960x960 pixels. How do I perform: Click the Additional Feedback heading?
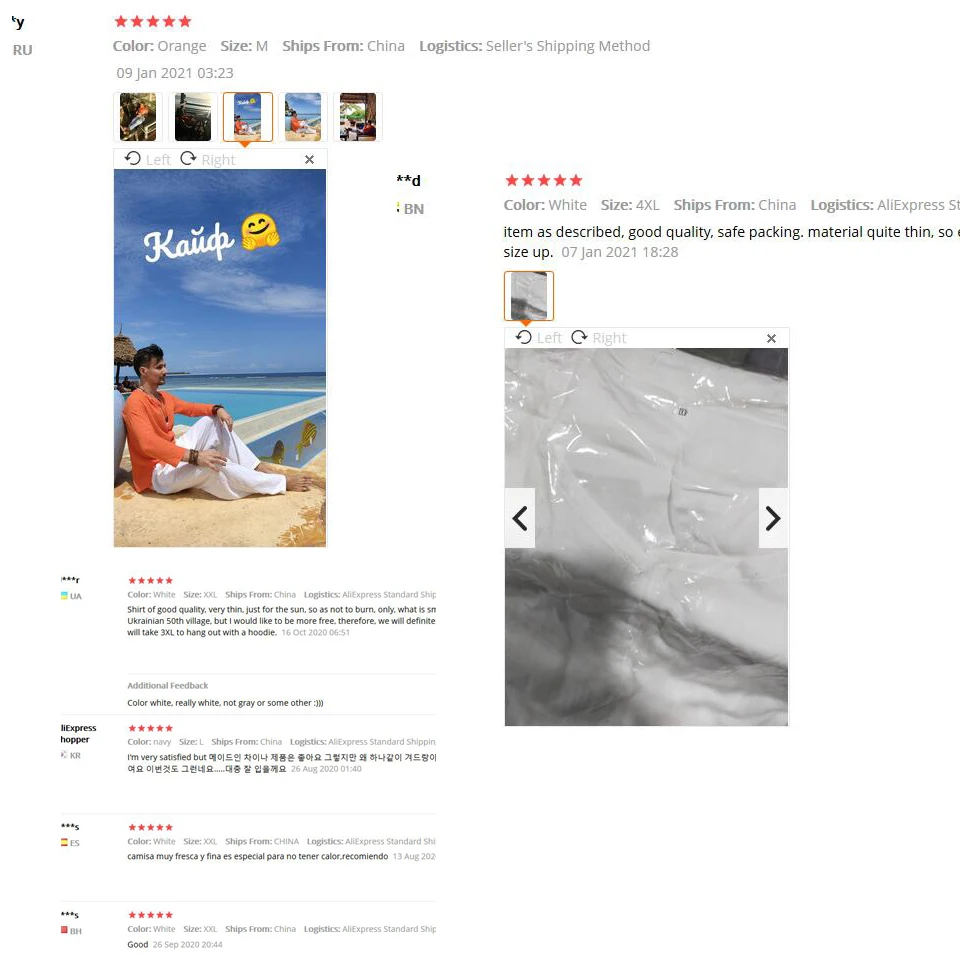[x=168, y=685]
